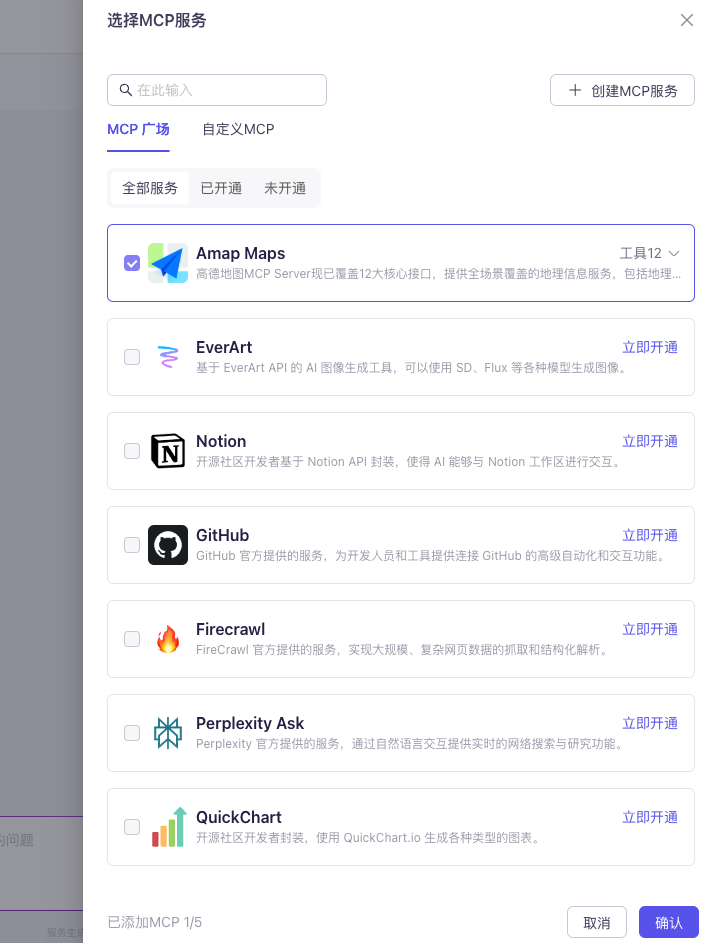Click the GitHub title text
This screenshot has height=943, width=714.
pyautogui.click(x=223, y=535)
